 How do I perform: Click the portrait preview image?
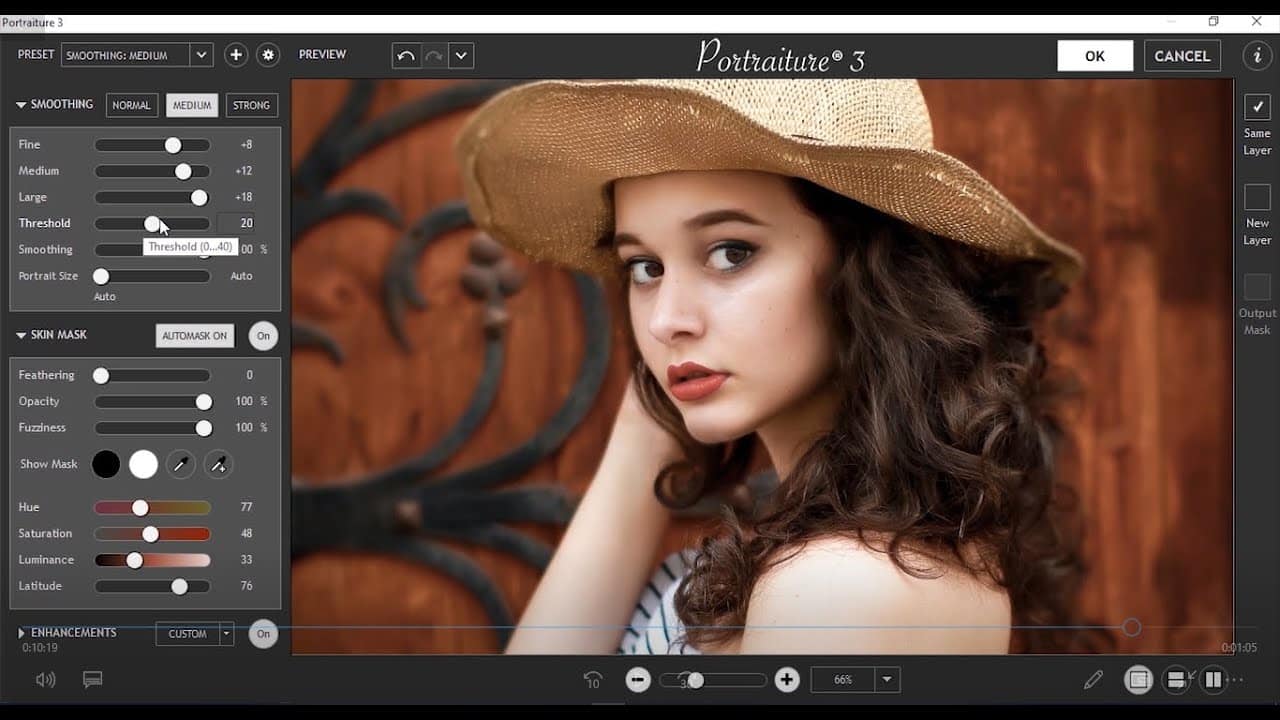point(762,366)
